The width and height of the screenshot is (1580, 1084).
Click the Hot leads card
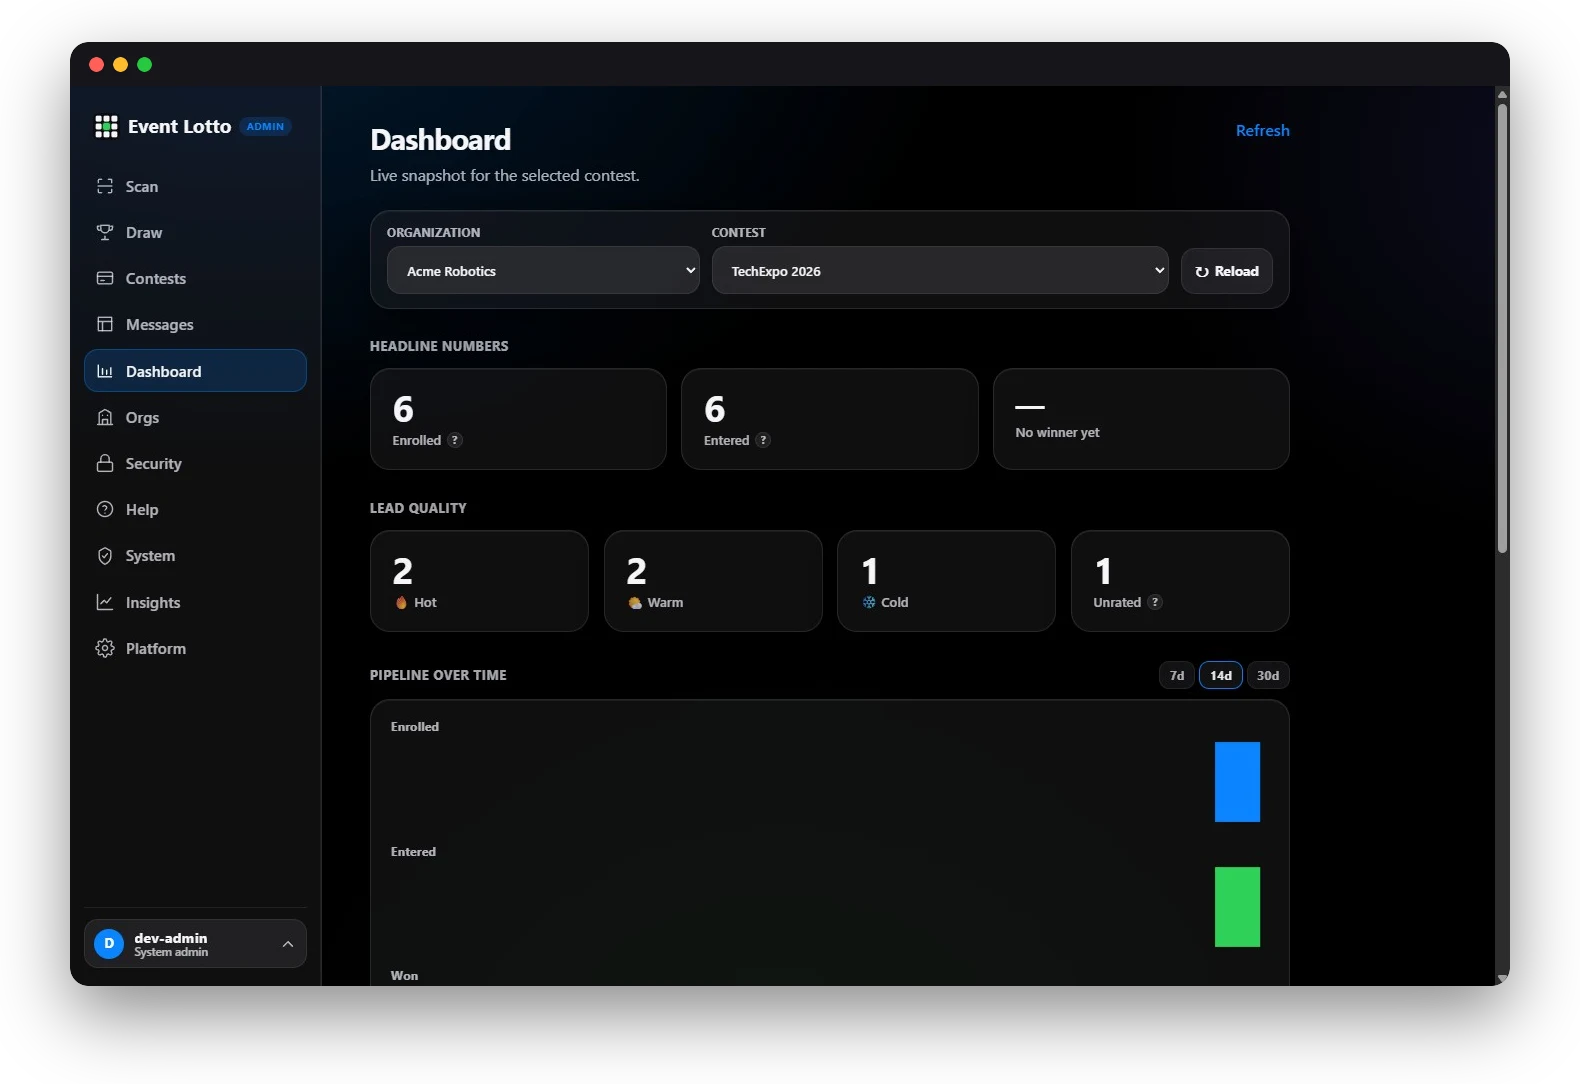click(x=479, y=581)
